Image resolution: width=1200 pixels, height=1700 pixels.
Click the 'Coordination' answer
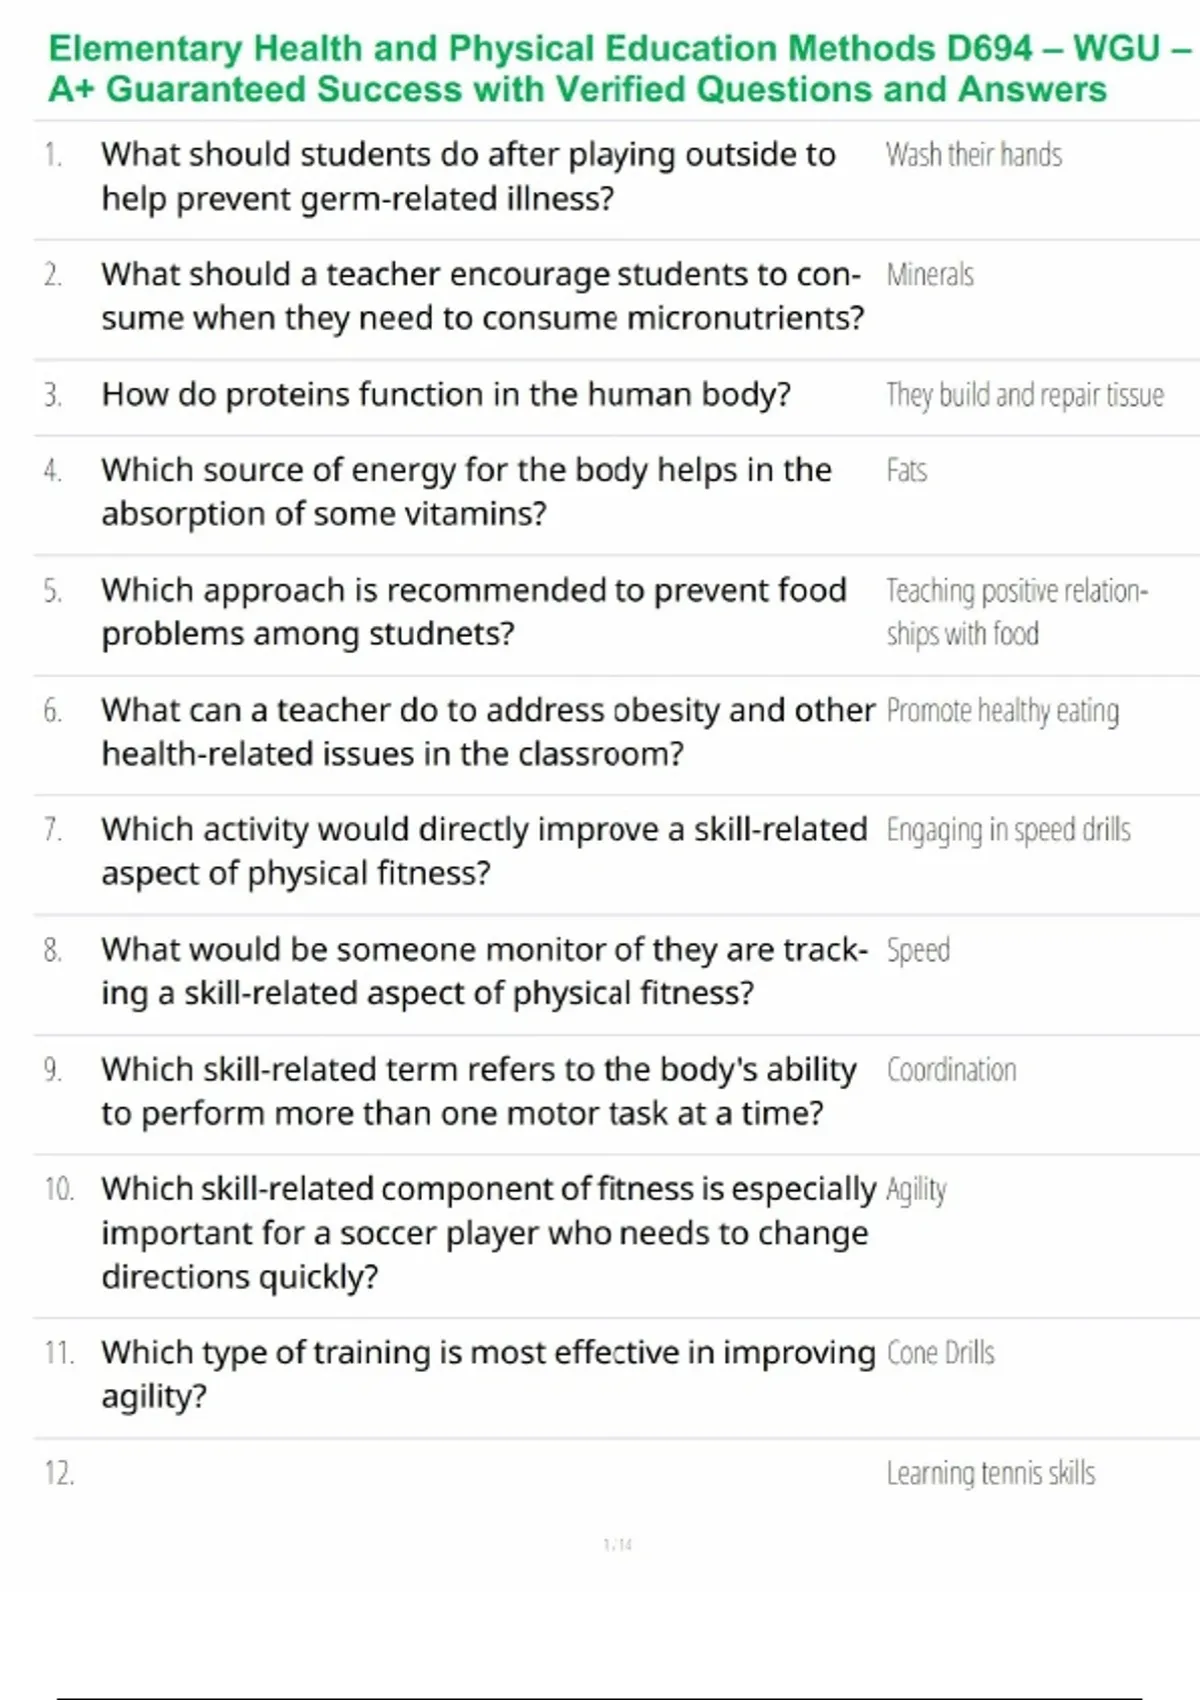coord(951,1070)
